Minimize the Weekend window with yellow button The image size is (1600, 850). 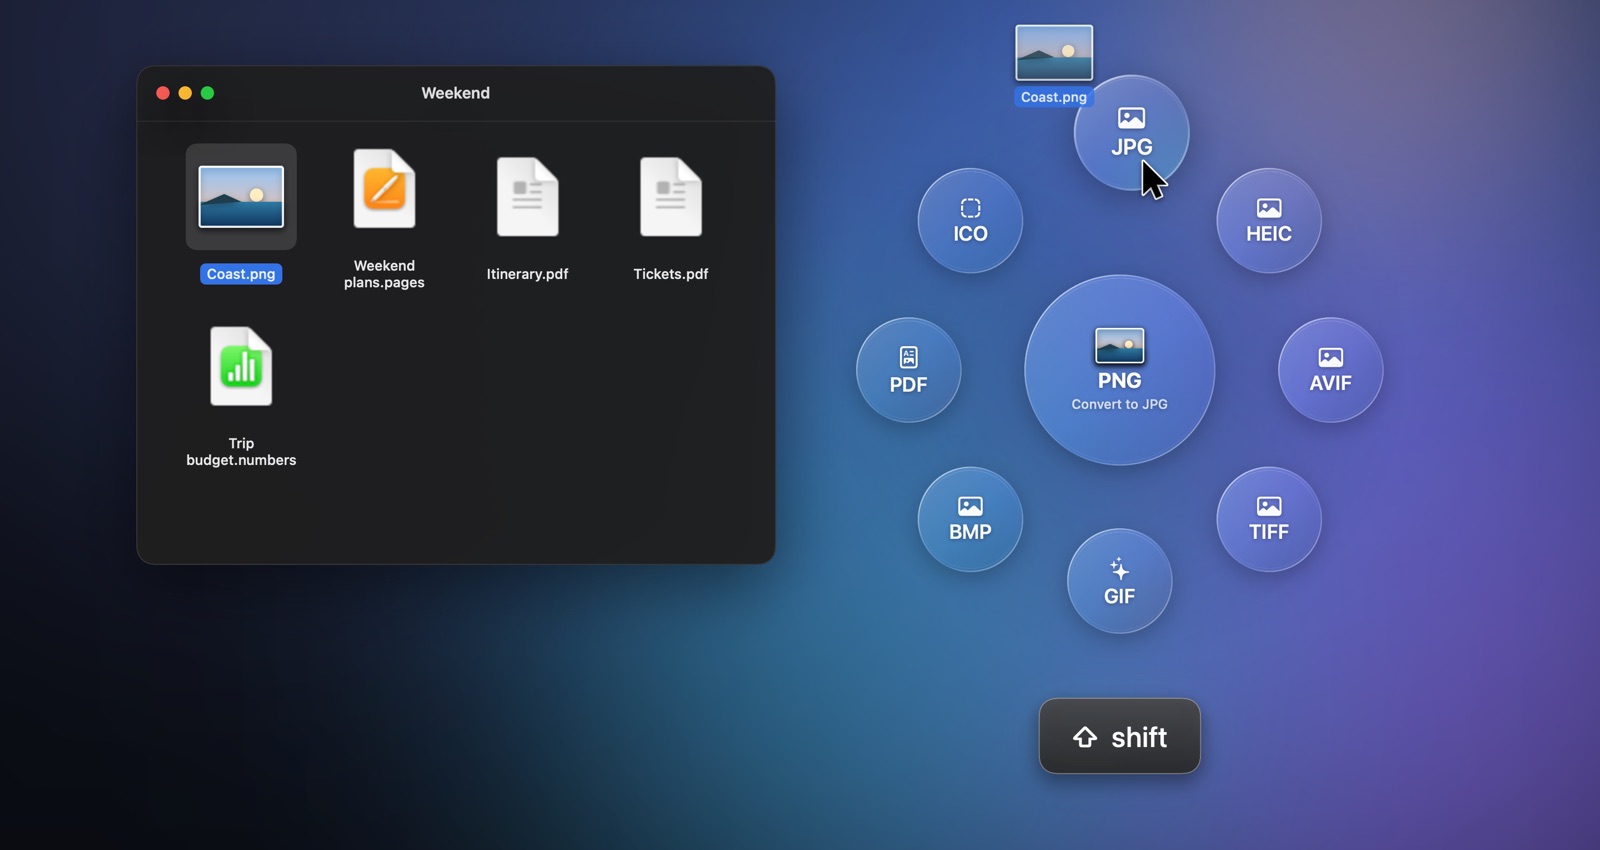[185, 93]
